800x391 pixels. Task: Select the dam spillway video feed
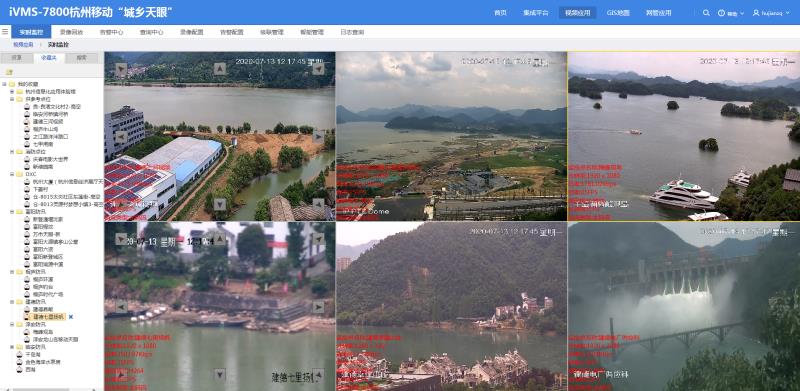[x=684, y=306]
